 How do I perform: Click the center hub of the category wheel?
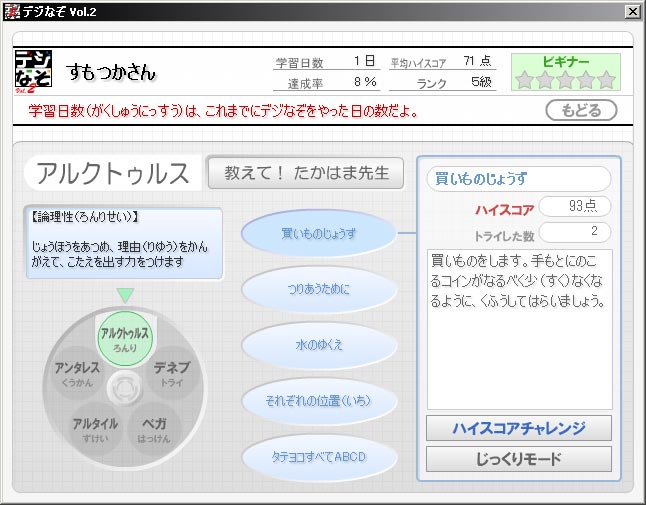click(125, 386)
